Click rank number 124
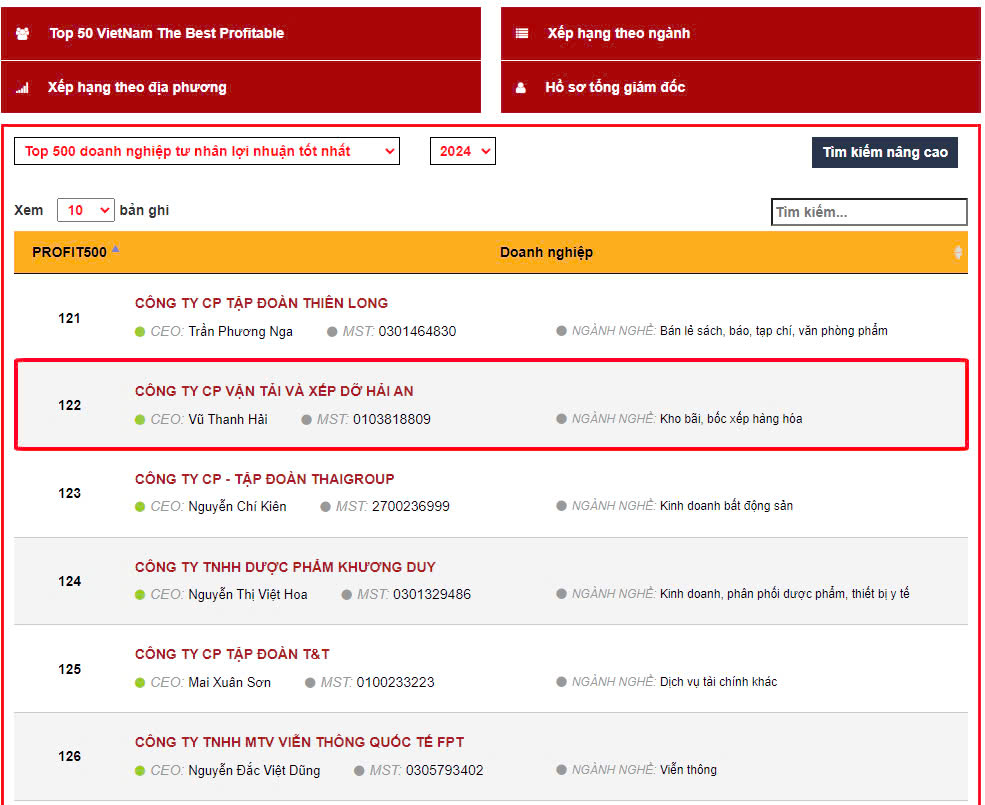985x805 pixels. pos(69,581)
